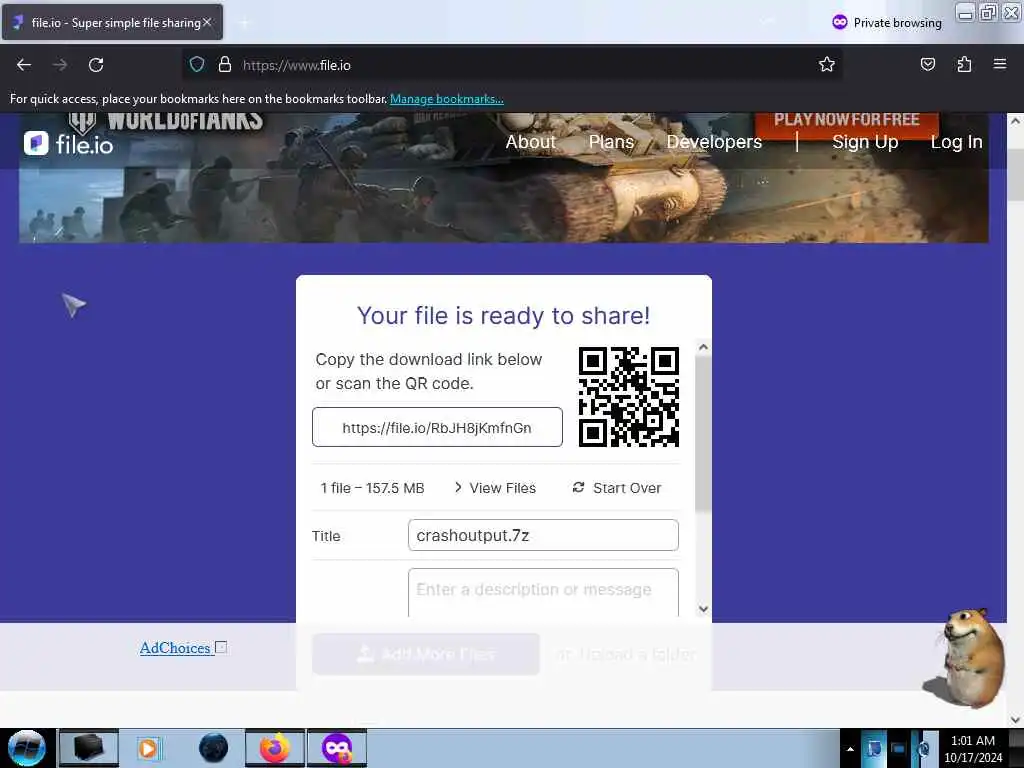
Task: Open the About page
Action: 530,142
